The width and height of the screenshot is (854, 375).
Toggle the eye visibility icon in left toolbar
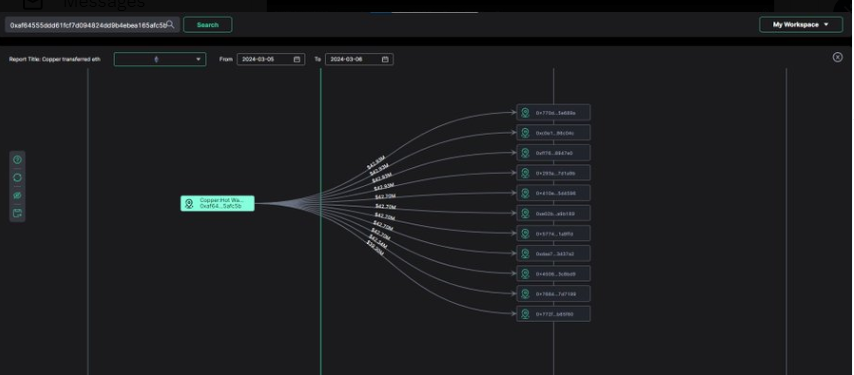[17, 195]
